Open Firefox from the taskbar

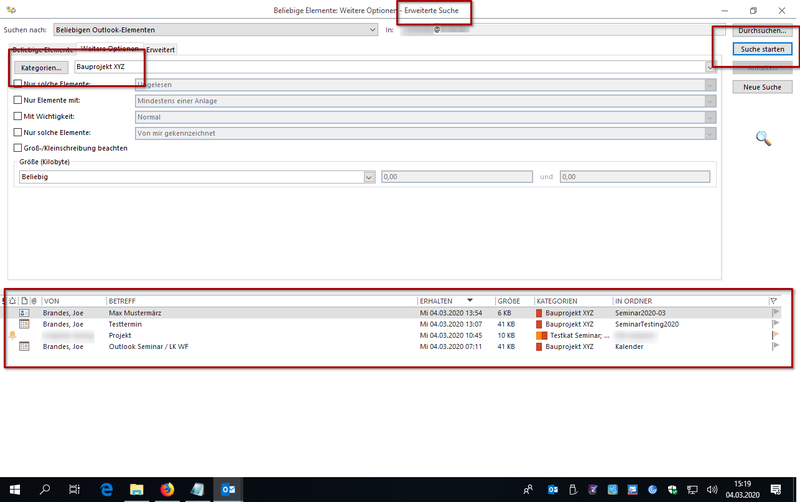coord(166,489)
